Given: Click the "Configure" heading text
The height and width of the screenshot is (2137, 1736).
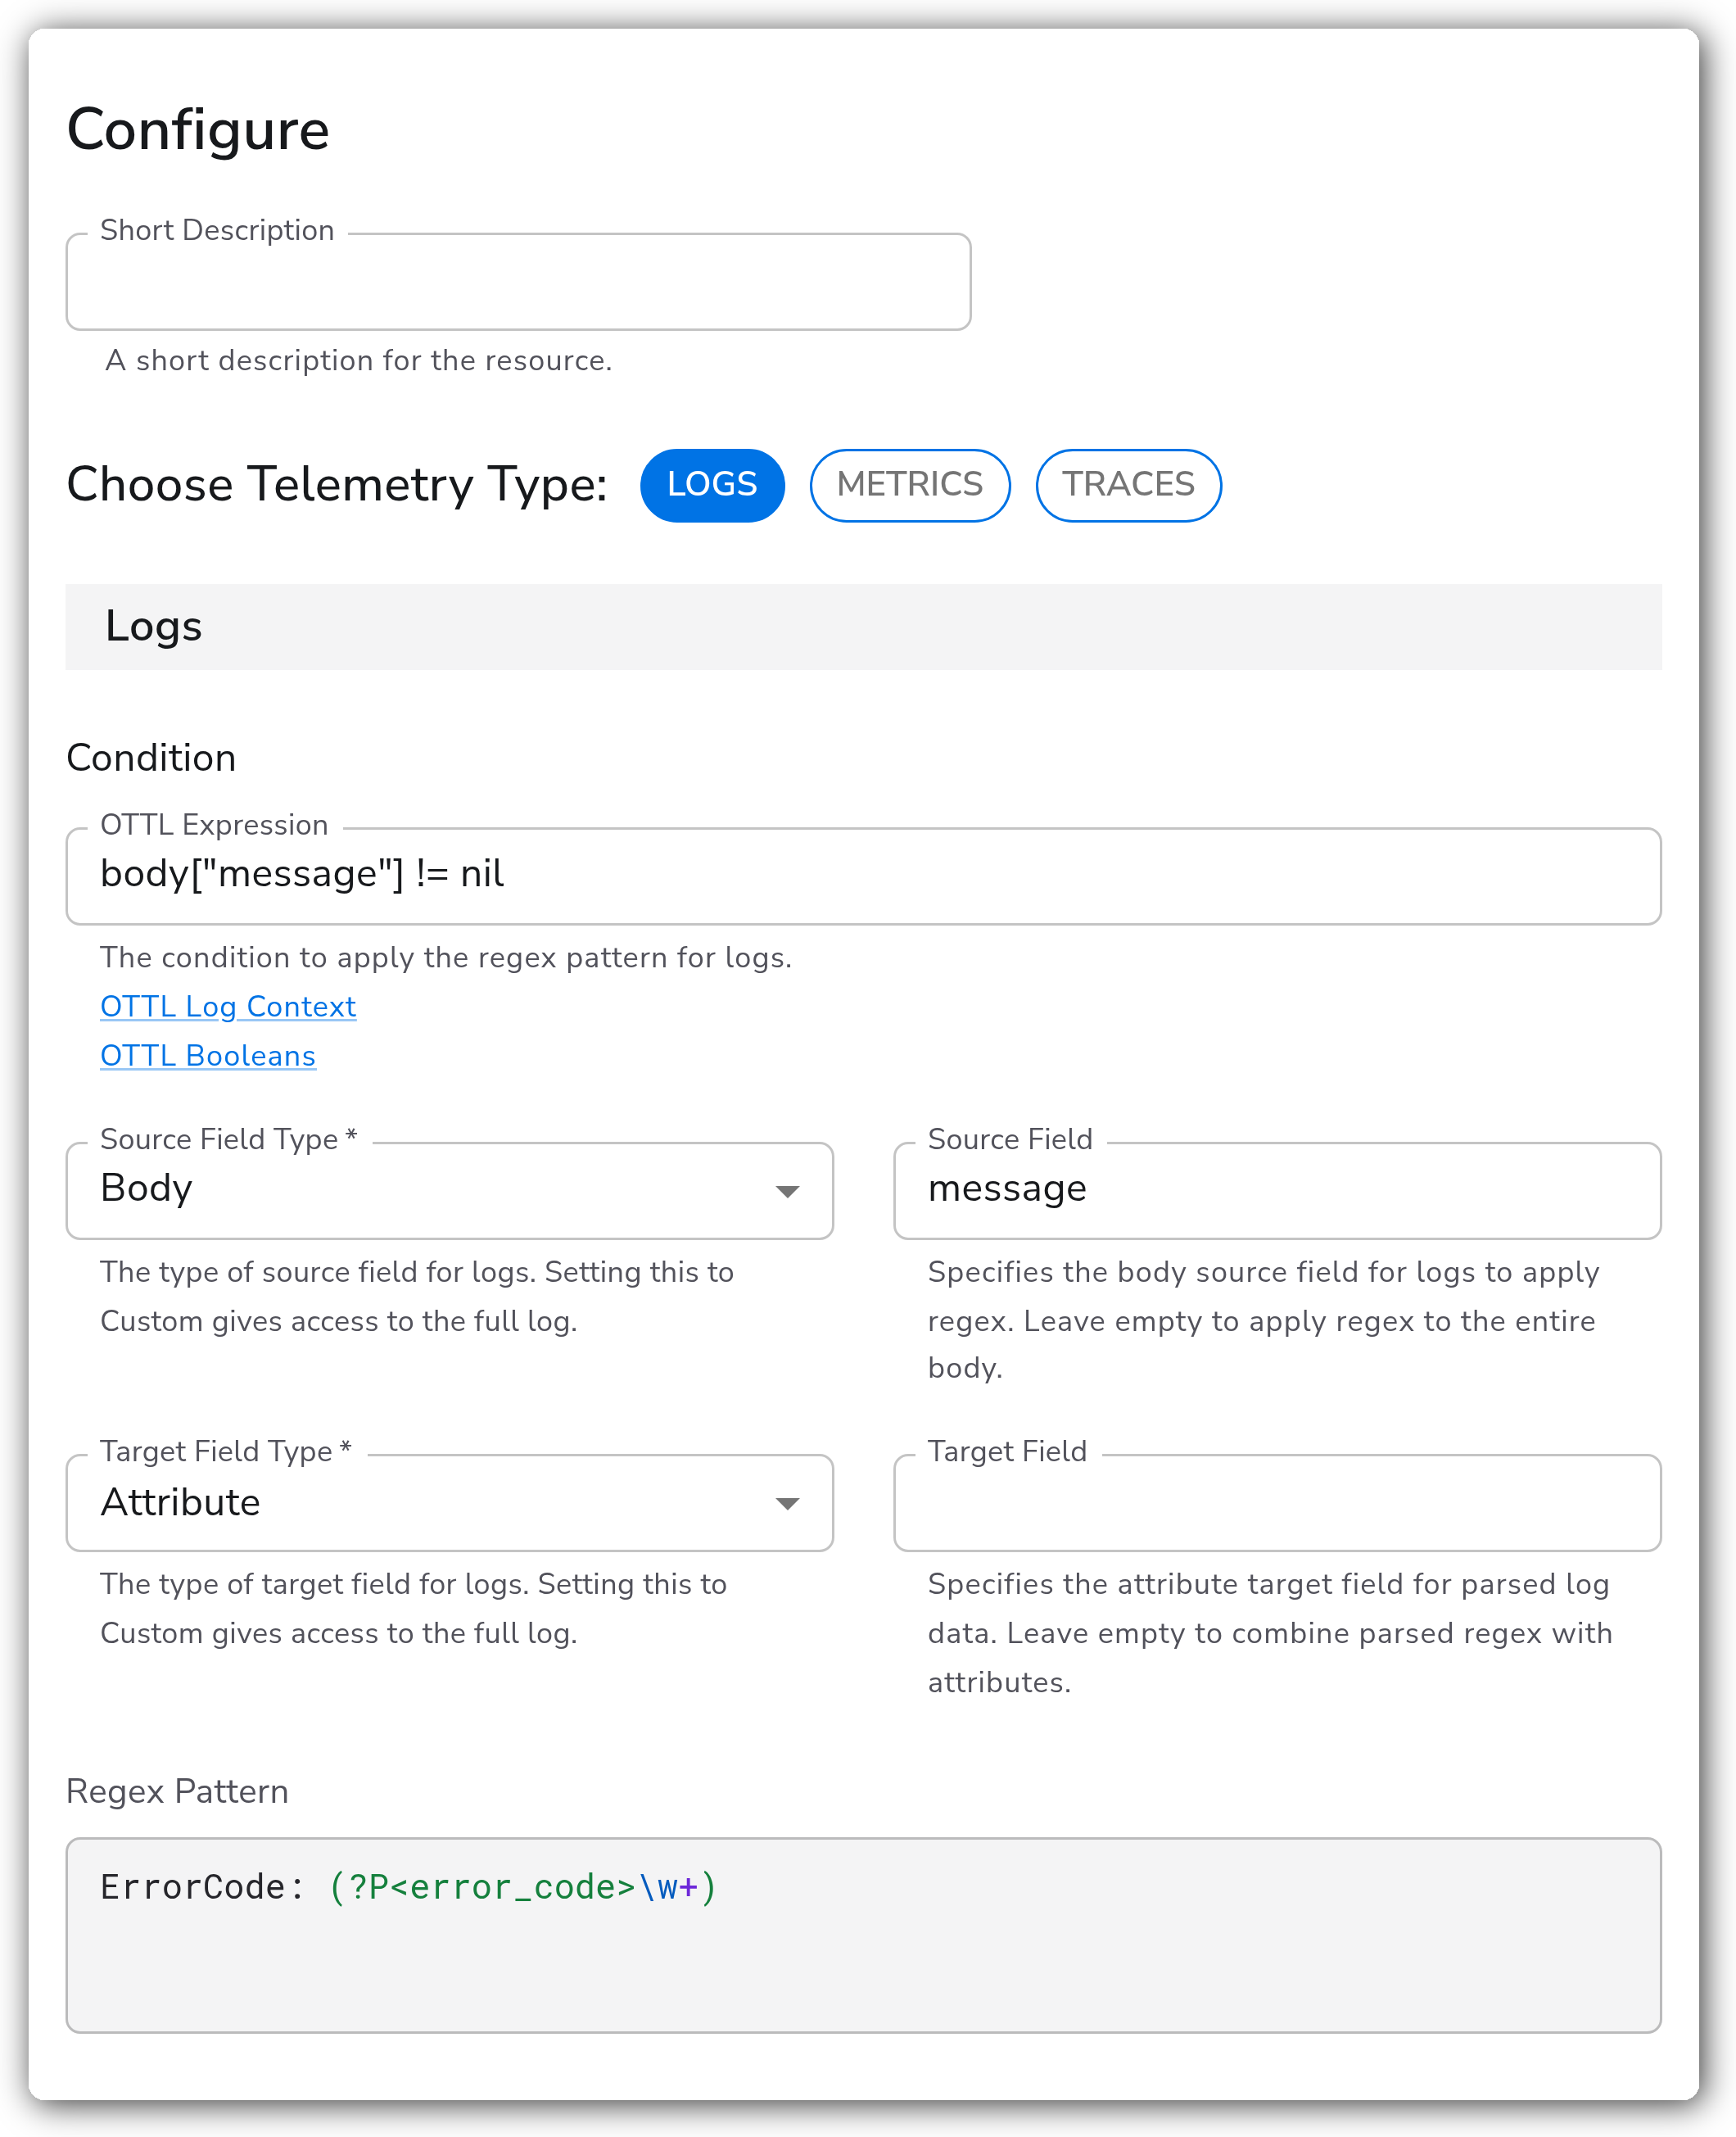Looking at the screenshot, I should pyautogui.click(x=198, y=130).
